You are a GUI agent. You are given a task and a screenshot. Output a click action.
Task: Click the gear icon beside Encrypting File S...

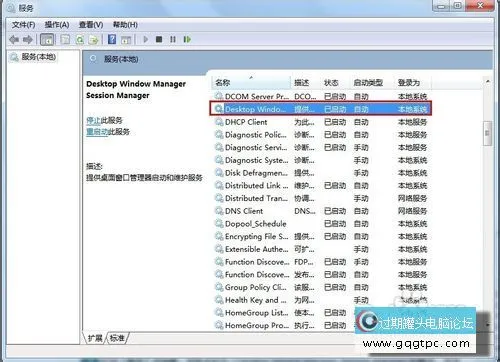219,236
